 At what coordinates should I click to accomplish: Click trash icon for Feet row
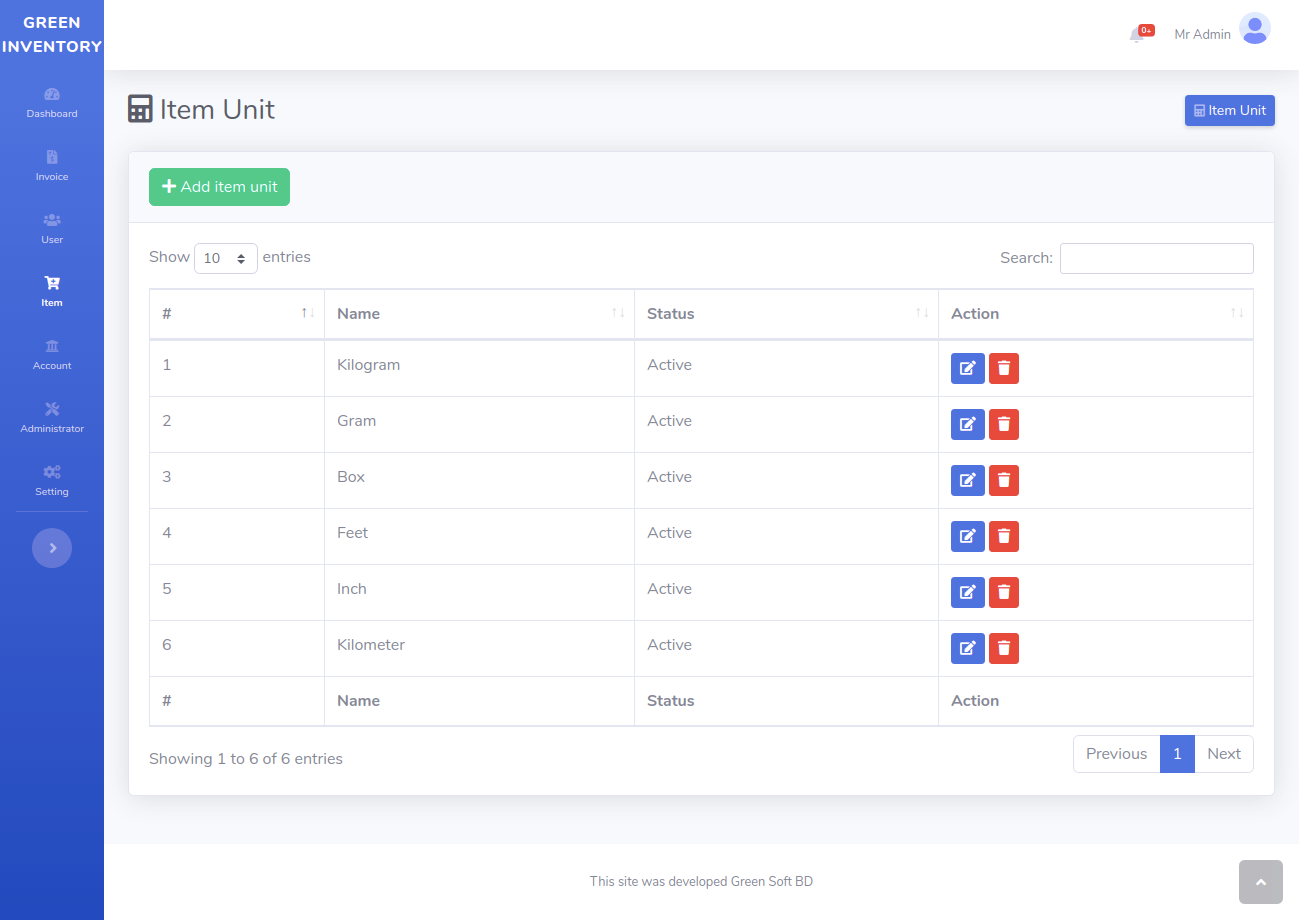coord(1004,536)
